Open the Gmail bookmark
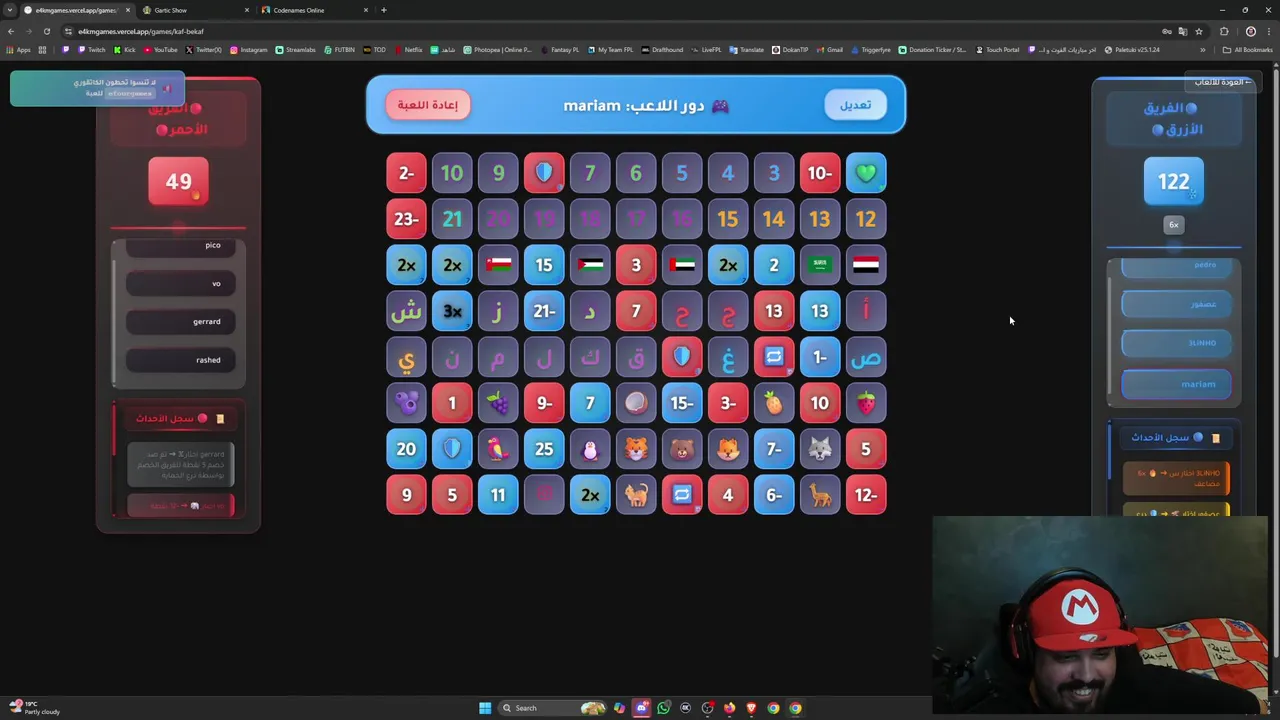 point(830,49)
